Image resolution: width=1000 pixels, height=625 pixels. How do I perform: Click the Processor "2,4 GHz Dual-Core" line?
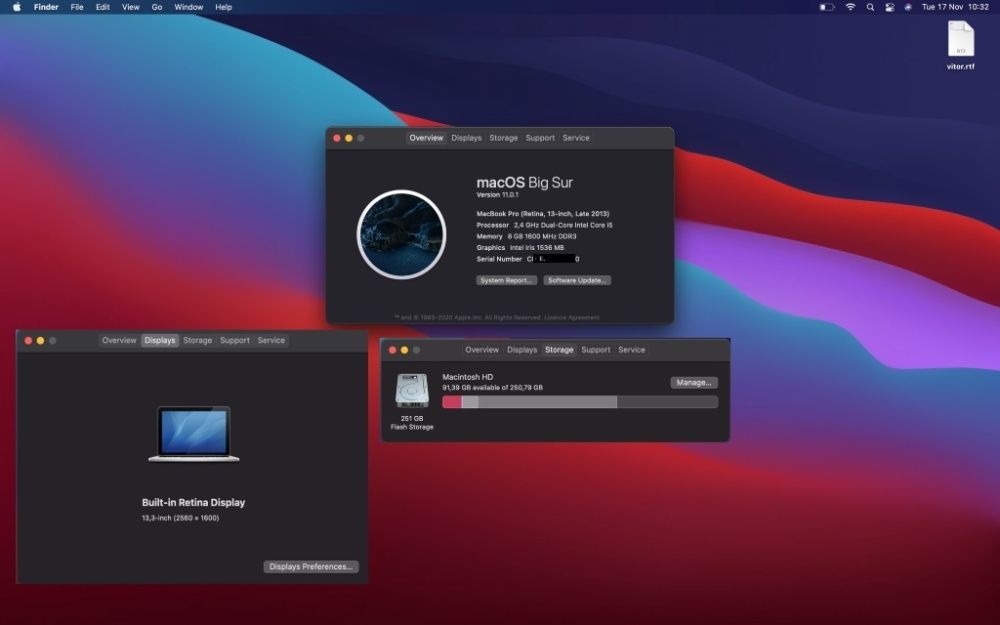544,225
